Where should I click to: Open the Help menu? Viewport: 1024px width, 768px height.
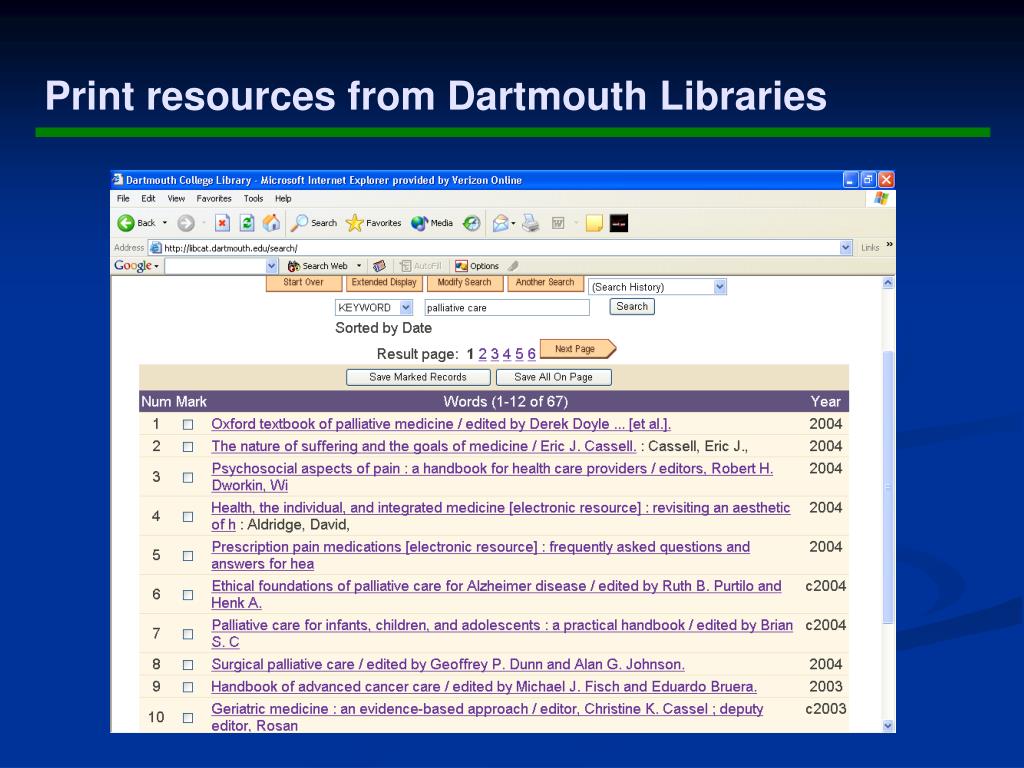tap(283, 199)
